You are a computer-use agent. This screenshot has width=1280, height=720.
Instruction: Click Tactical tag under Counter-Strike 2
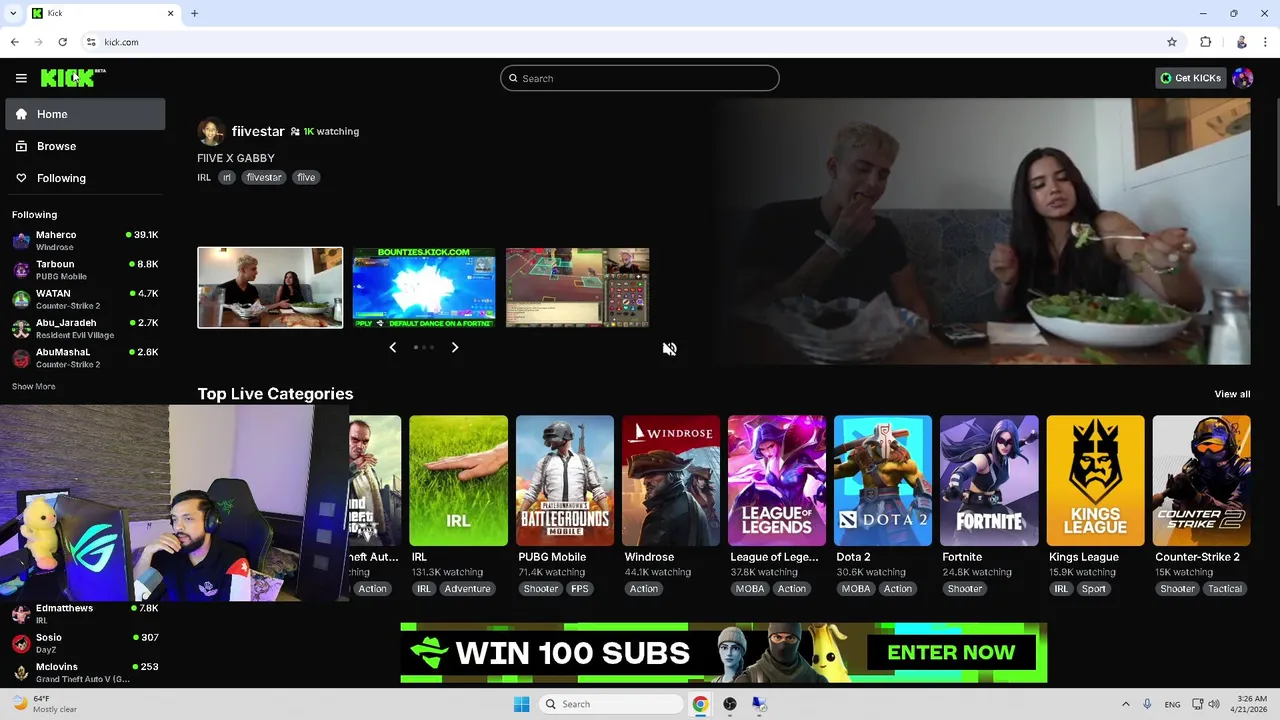tap(1224, 589)
